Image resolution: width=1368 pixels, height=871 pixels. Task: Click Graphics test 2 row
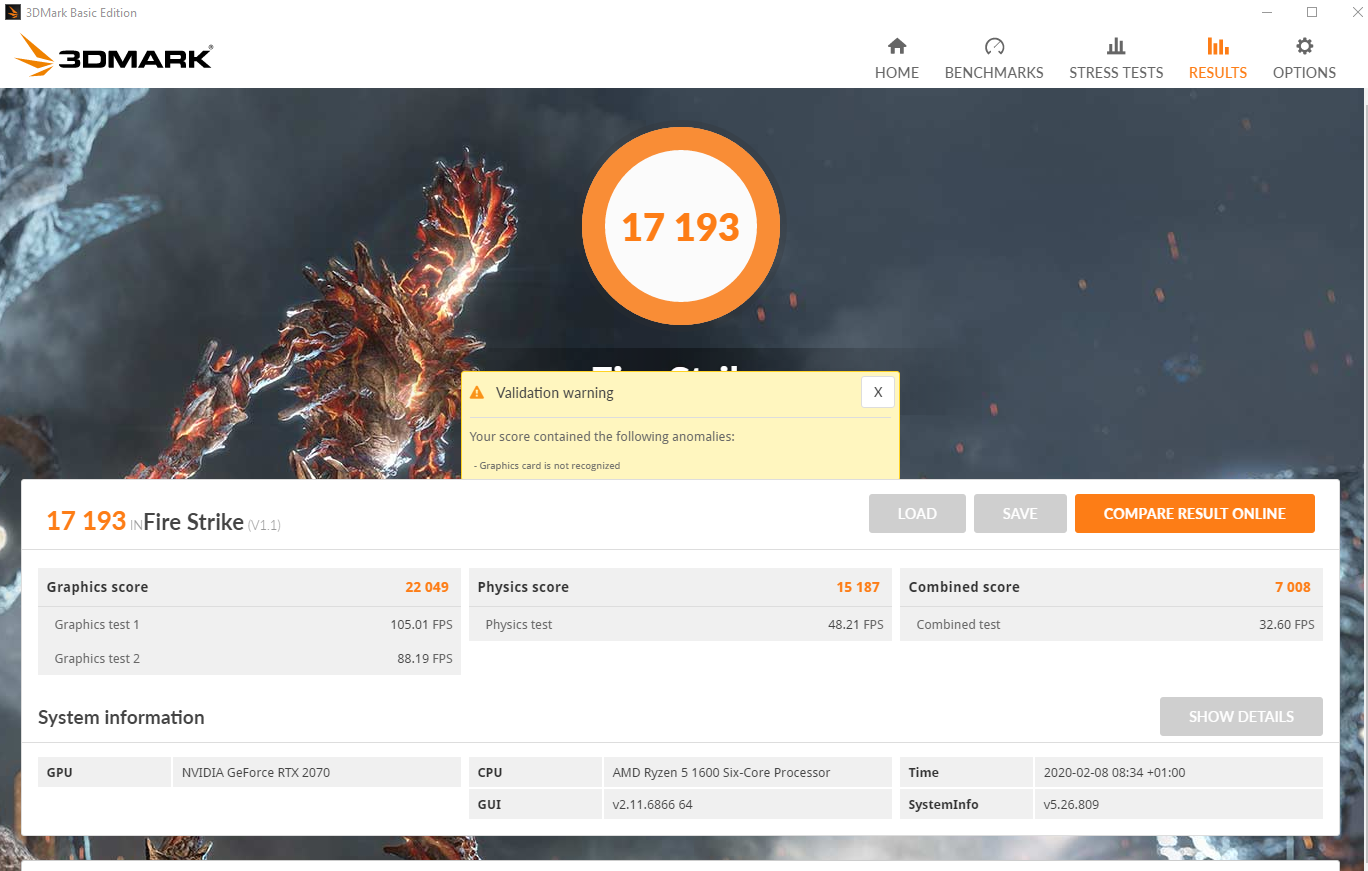[x=250, y=659]
